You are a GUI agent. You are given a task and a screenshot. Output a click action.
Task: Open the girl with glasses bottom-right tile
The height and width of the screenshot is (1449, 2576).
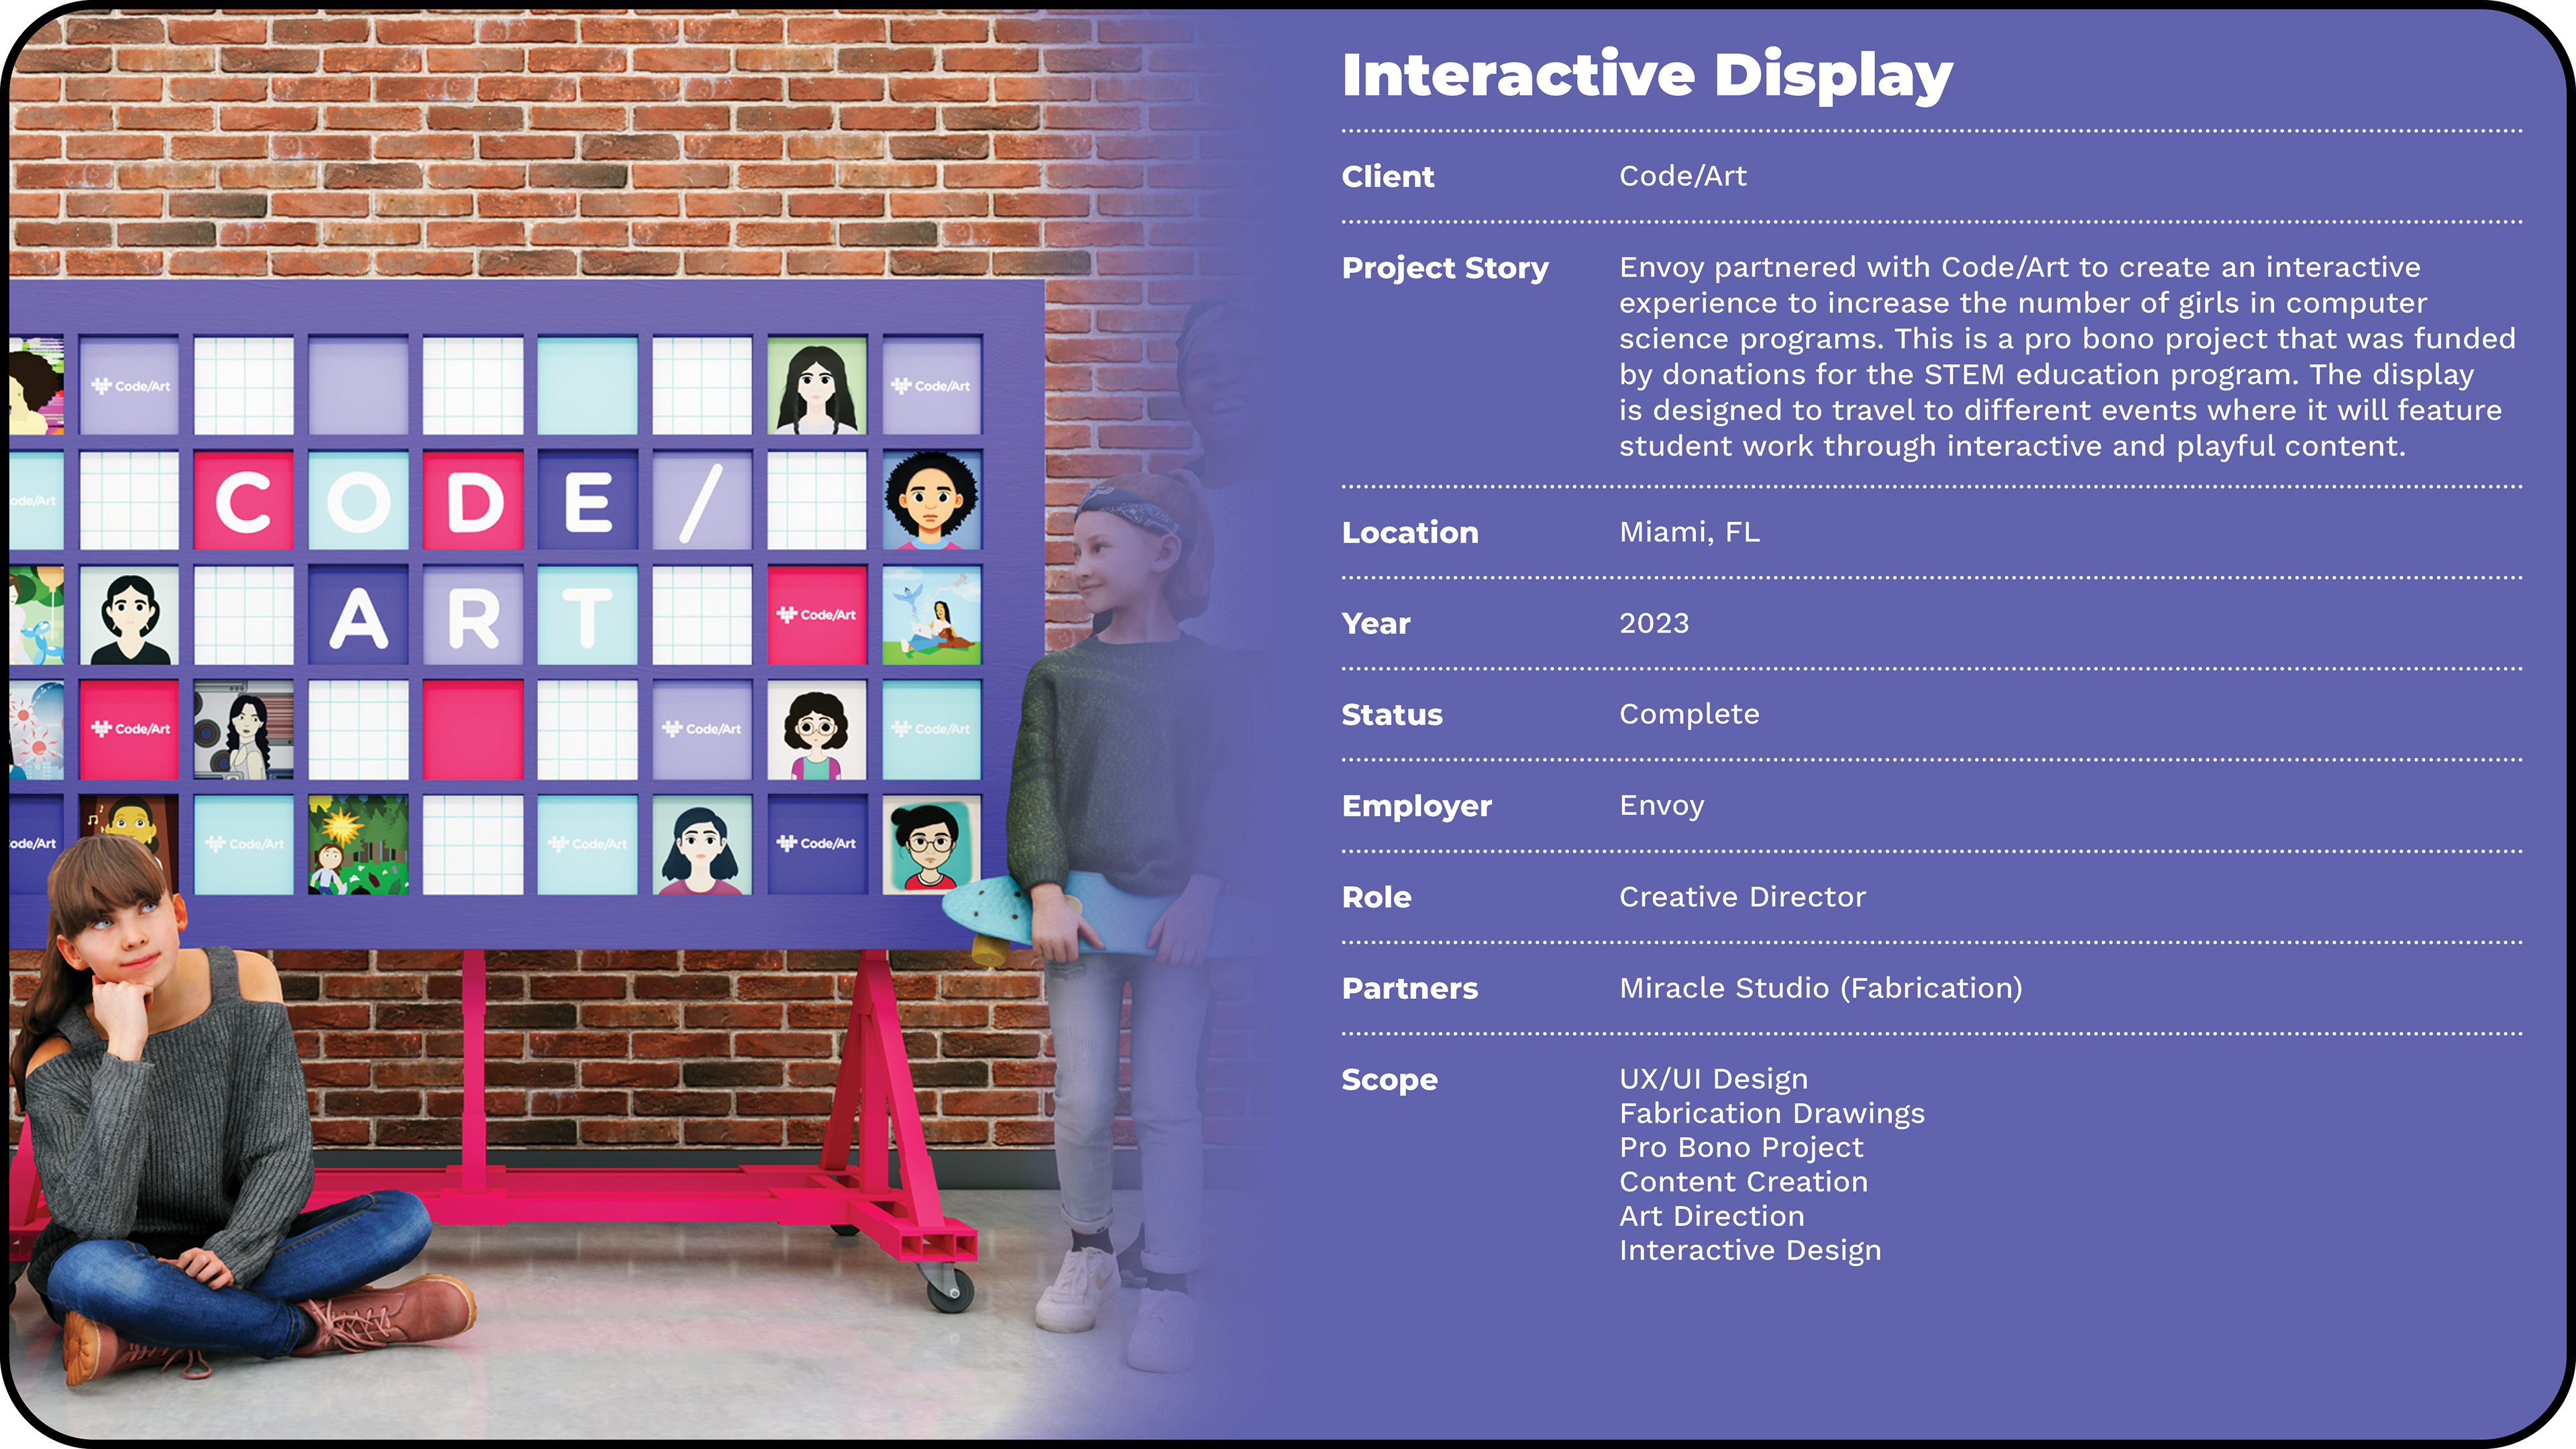[x=931, y=844]
